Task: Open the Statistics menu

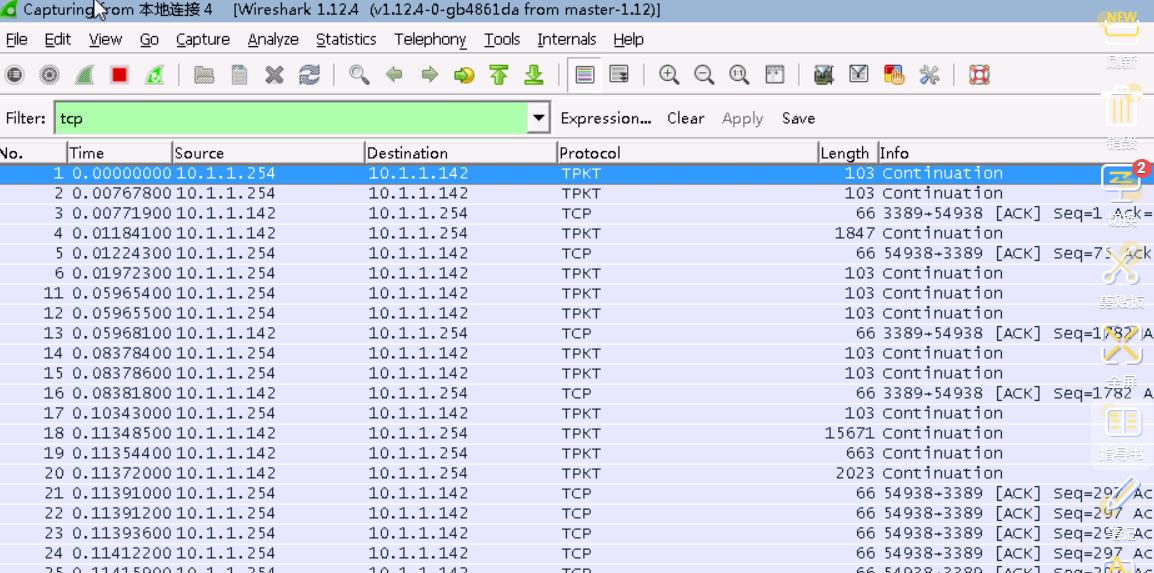Action: click(346, 40)
